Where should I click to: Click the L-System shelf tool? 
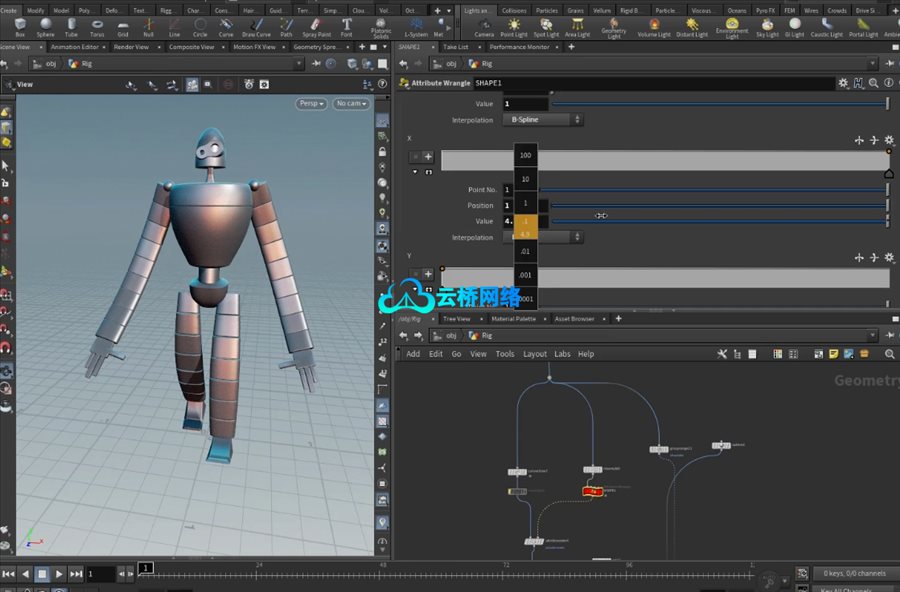click(414, 26)
